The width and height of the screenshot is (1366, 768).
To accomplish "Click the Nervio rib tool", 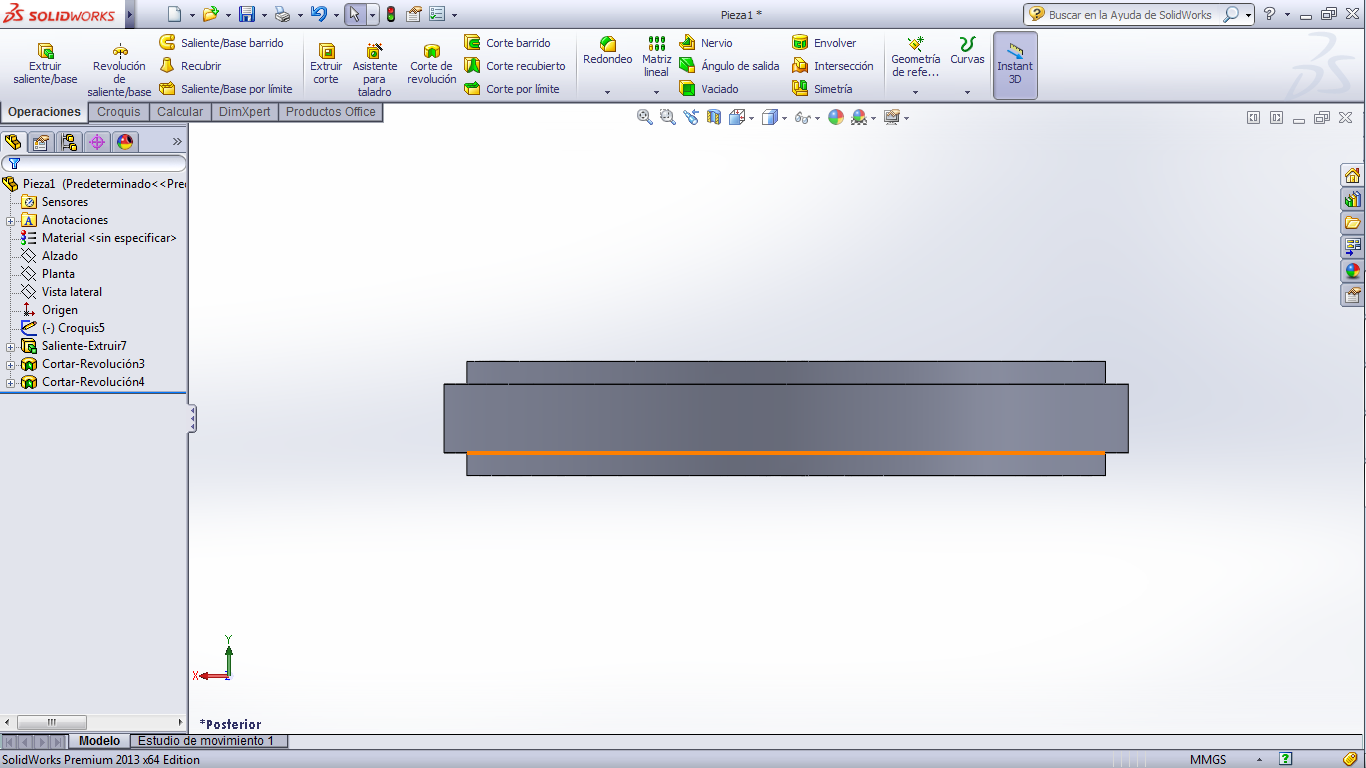I will coord(705,43).
